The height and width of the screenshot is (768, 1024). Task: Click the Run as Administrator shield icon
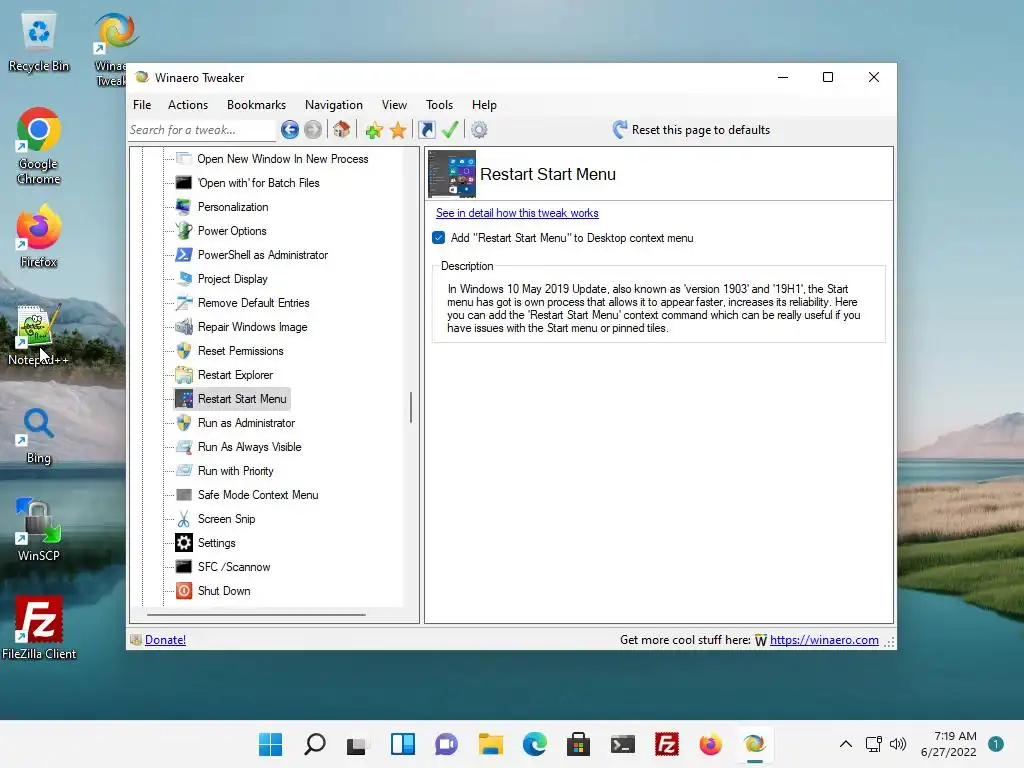pos(184,423)
